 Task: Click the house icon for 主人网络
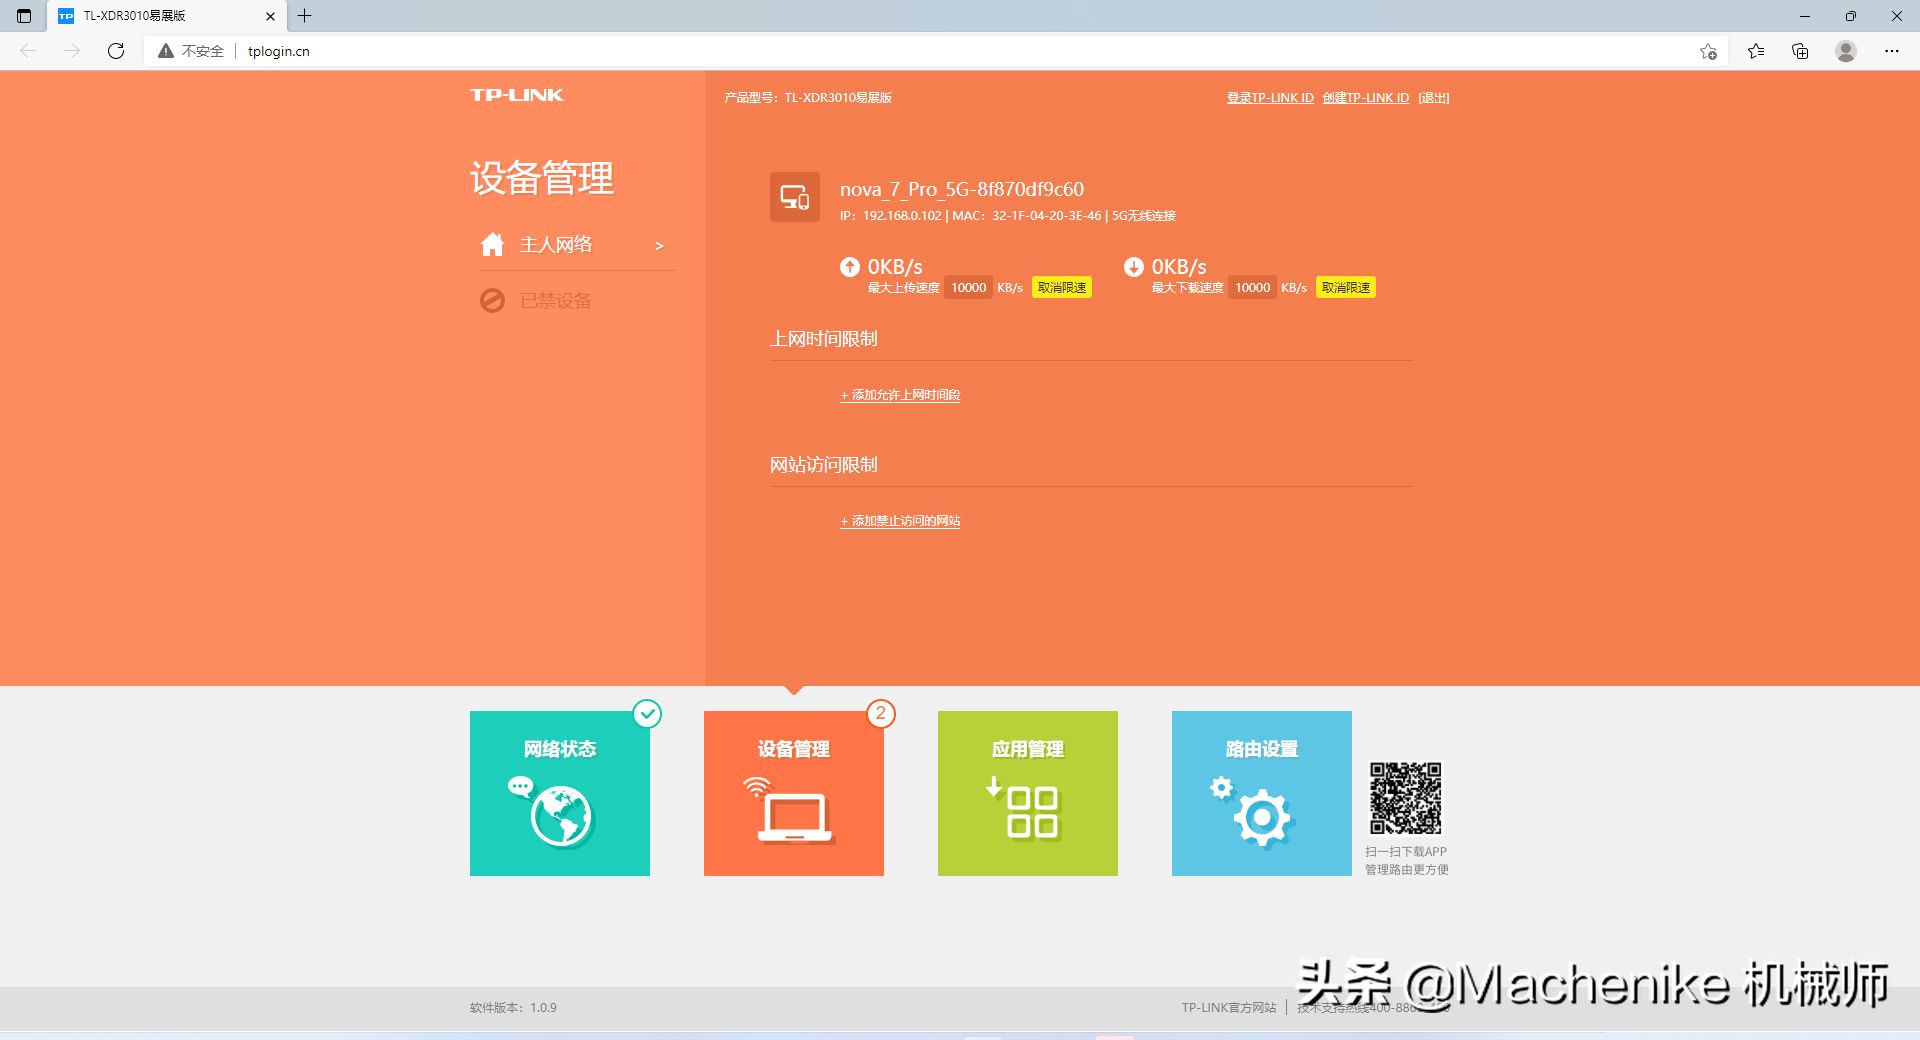pos(492,245)
